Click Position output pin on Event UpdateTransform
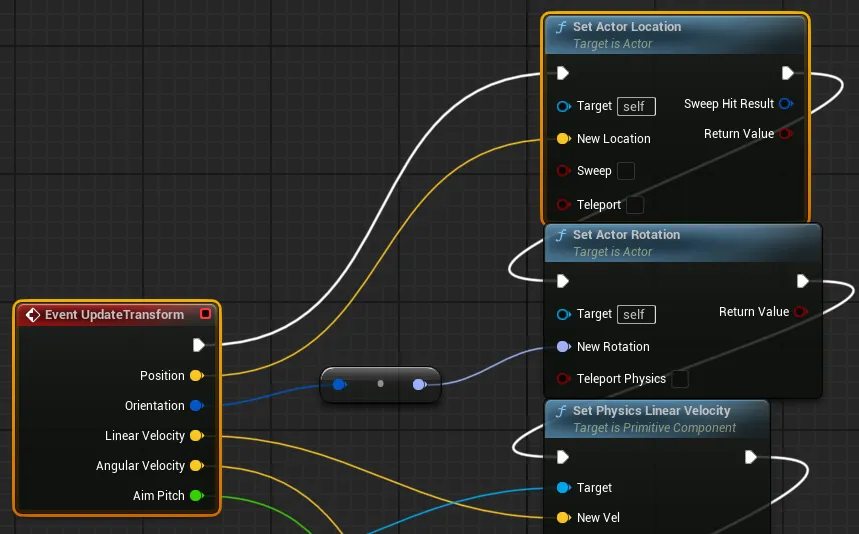 [196, 376]
